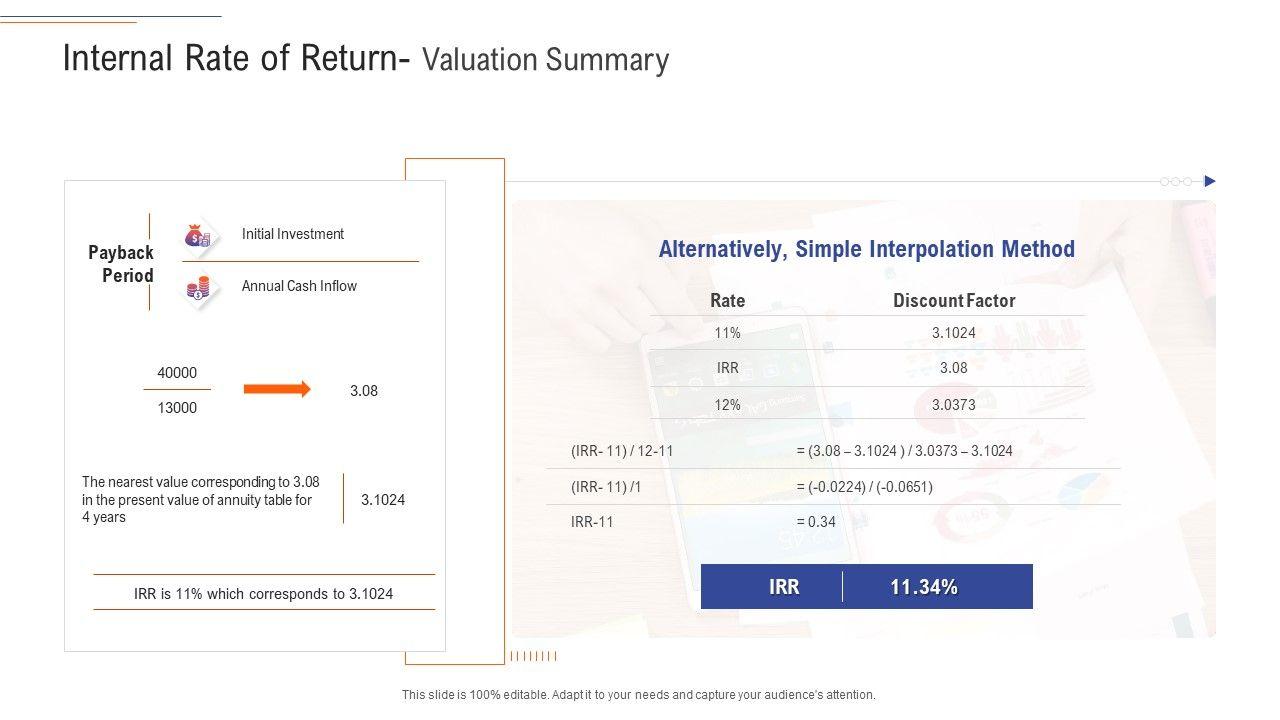Click the 'Valuation Summary' subtitle text
Viewport: 1280px width, 720px height.
(x=545, y=60)
